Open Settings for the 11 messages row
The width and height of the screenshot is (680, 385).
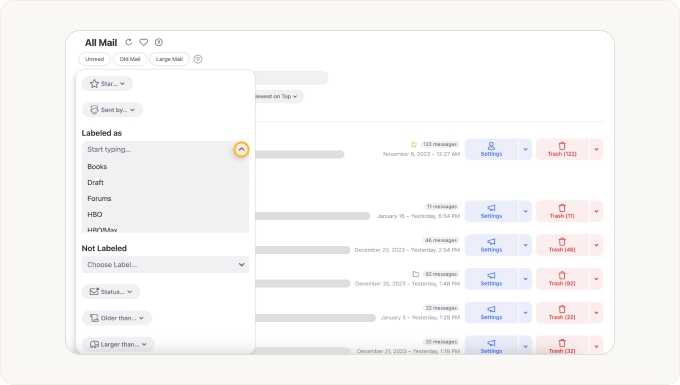[491, 211]
